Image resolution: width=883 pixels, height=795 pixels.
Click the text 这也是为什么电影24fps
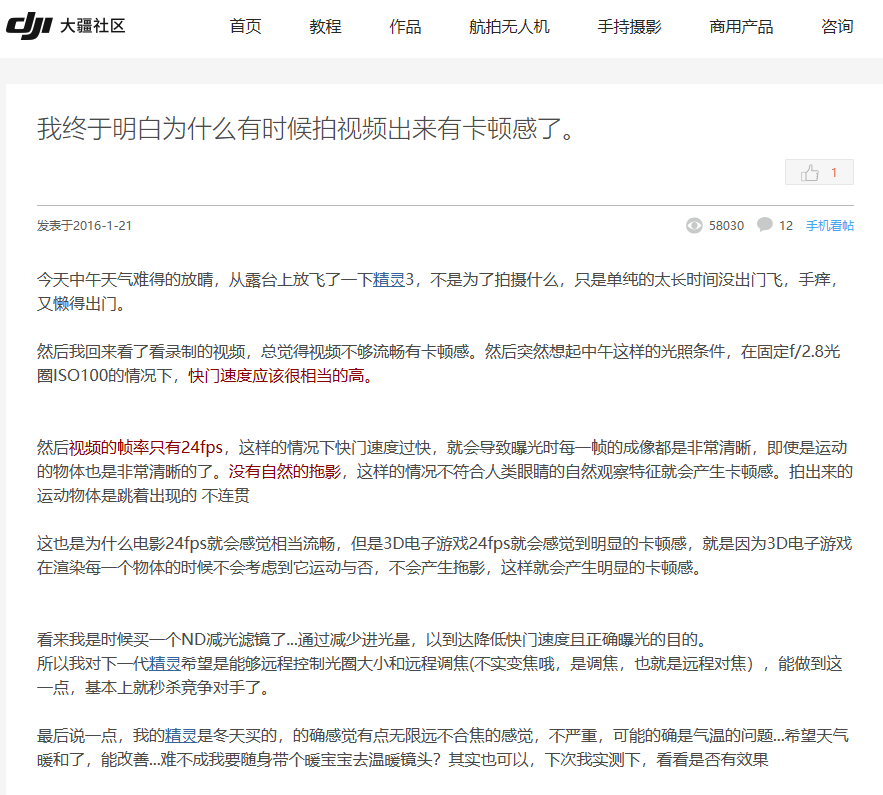pos(122,544)
